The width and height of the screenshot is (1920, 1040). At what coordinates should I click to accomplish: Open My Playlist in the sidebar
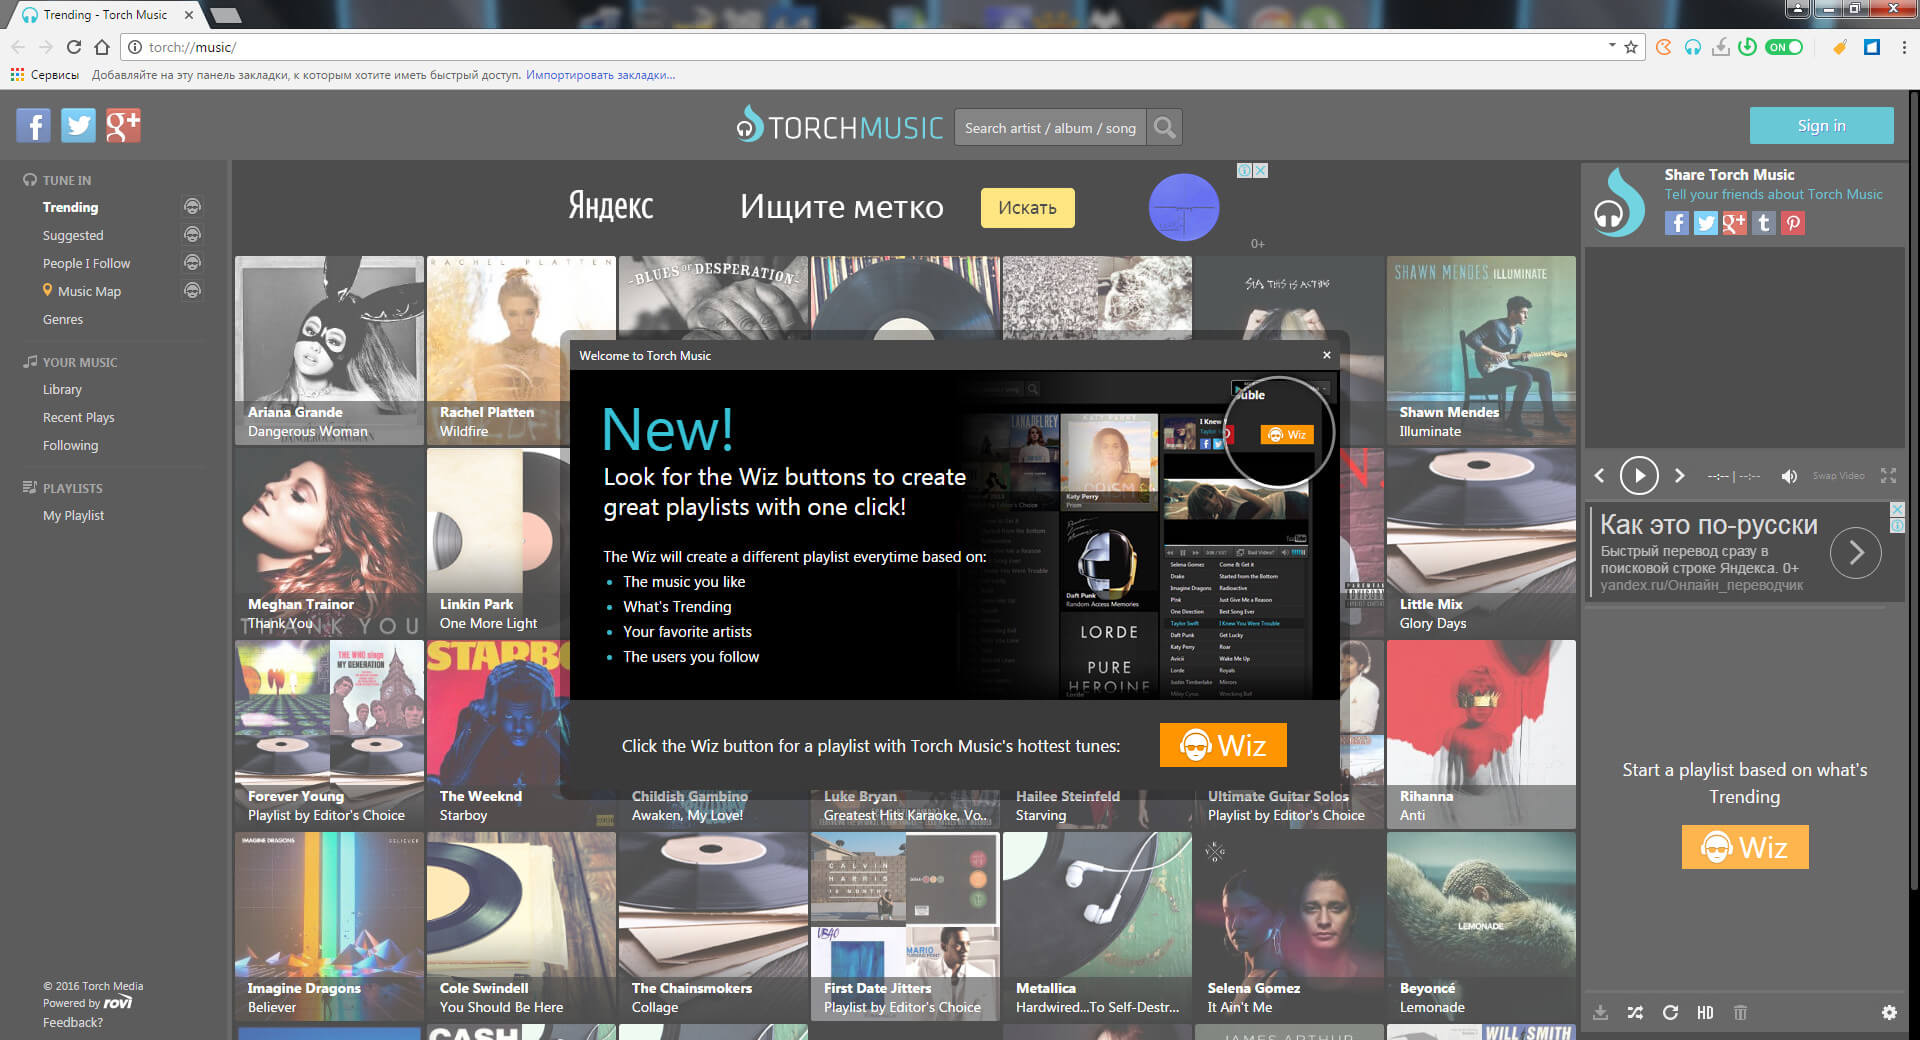tap(73, 515)
